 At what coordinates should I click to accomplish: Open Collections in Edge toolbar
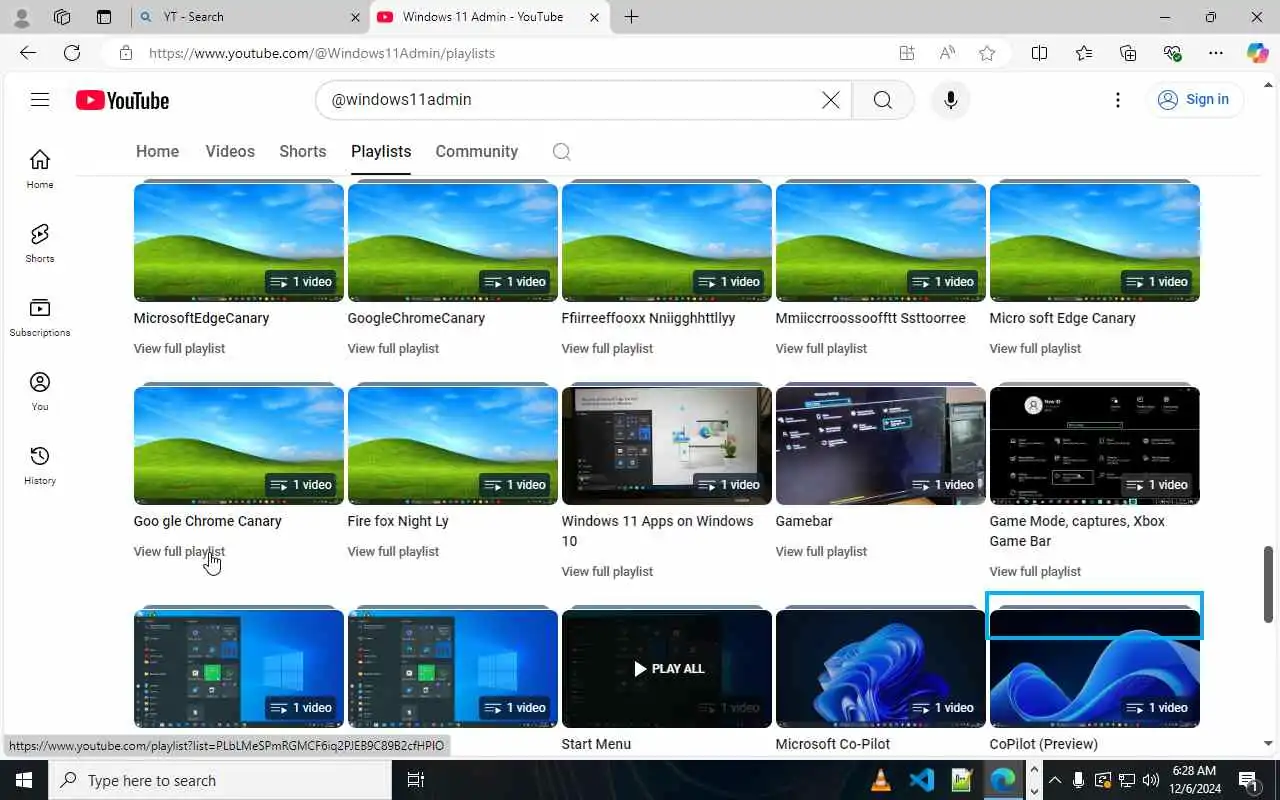coord(1128,53)
